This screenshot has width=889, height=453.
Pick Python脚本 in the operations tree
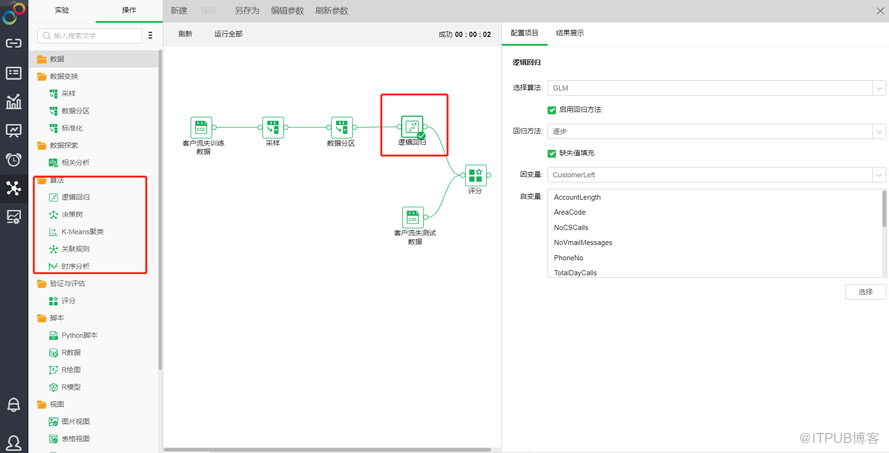[79, 336]
